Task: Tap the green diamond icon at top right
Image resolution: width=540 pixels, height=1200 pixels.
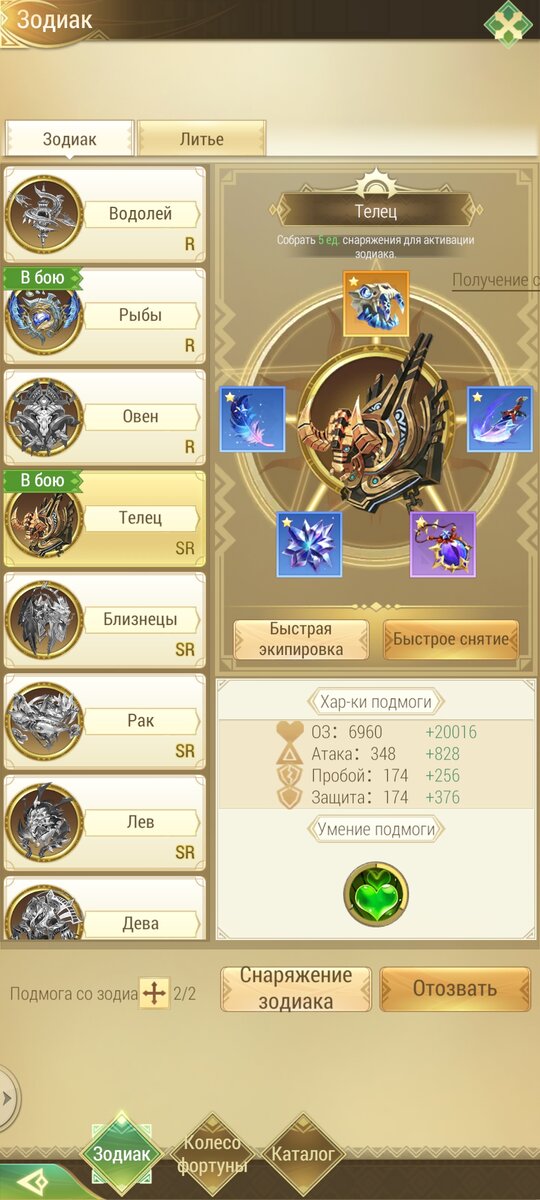Action: click(x=511, y=22)
